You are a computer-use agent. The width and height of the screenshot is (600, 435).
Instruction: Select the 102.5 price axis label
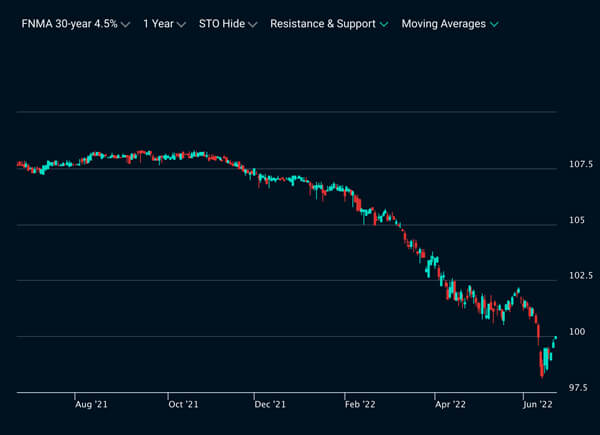(x=580, y=275)
